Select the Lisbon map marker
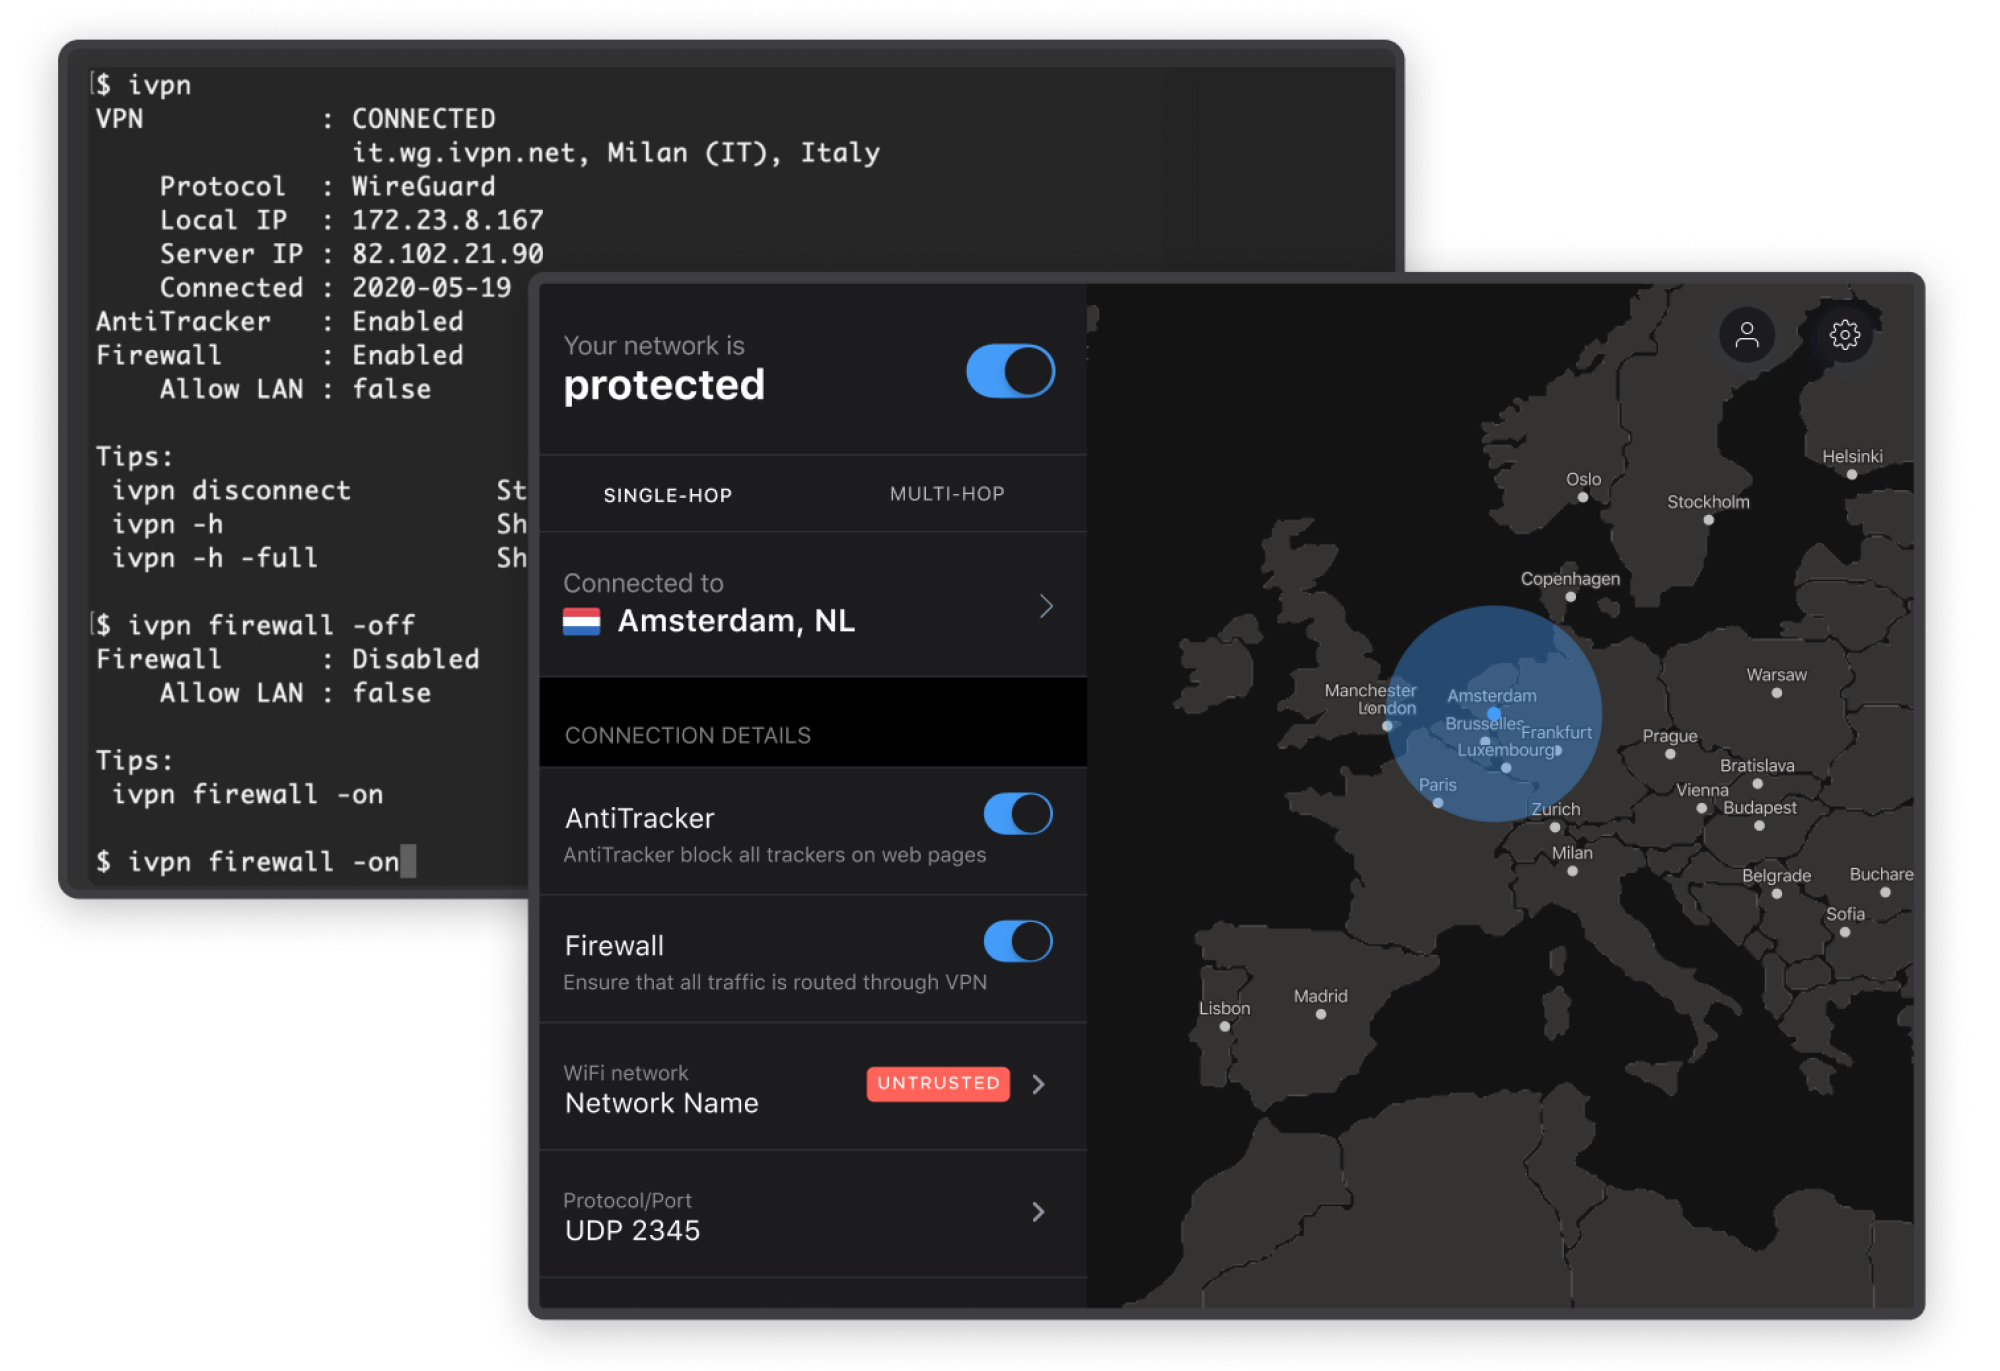 coord(1224,1026)
